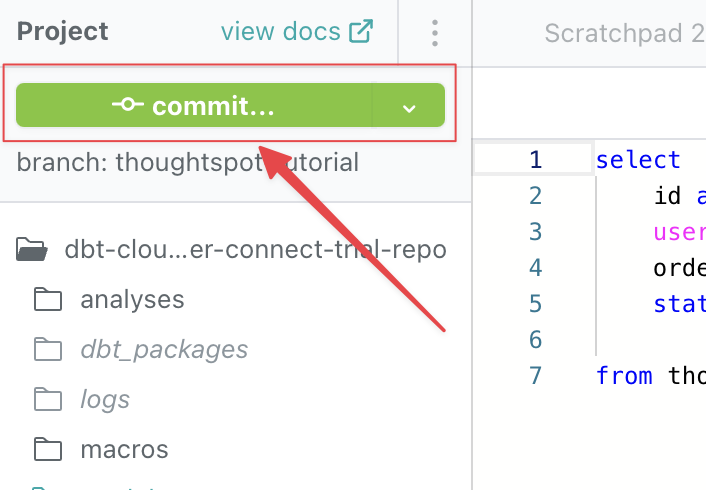The height and width of the screenshot is (490, 706).
Task: Expand the dbt_packages folder
Action: 164,349
